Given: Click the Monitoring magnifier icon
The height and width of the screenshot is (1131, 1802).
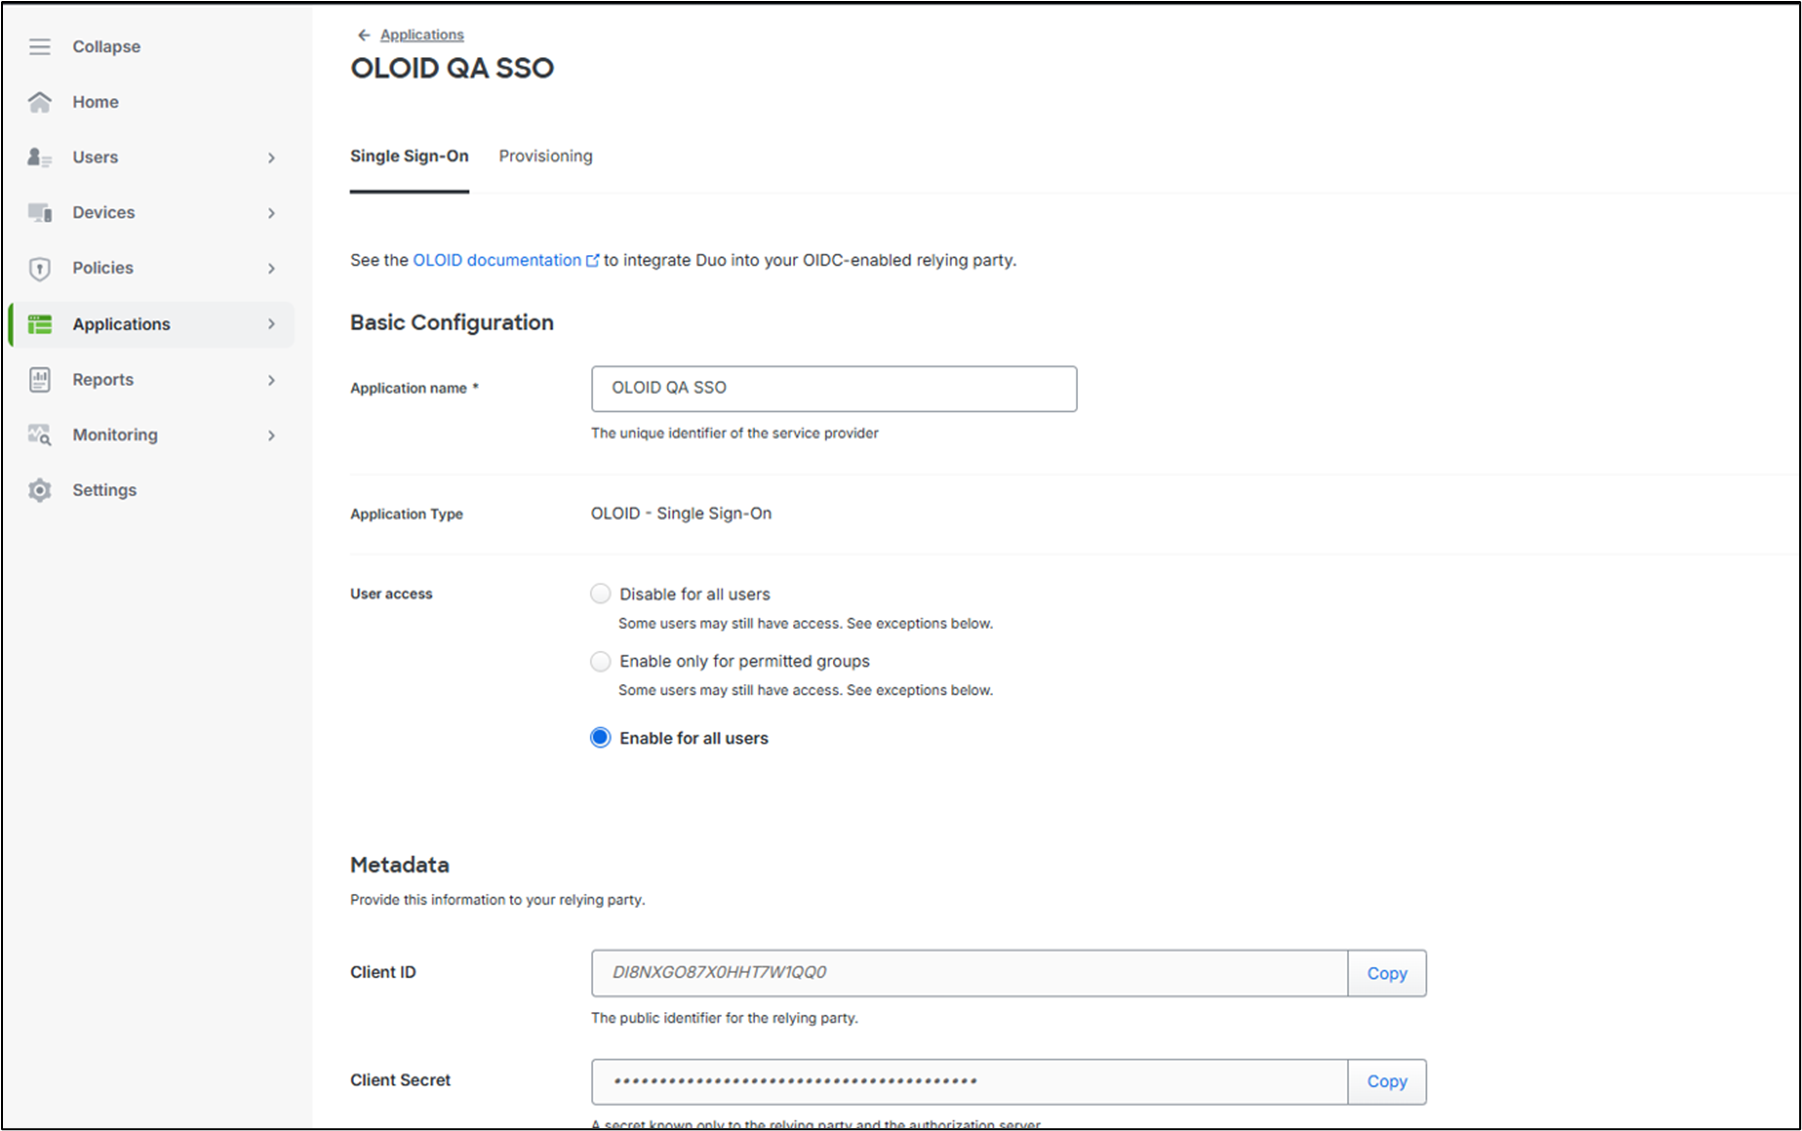Looking at the screenshot, I should click(x=40, y=435).
